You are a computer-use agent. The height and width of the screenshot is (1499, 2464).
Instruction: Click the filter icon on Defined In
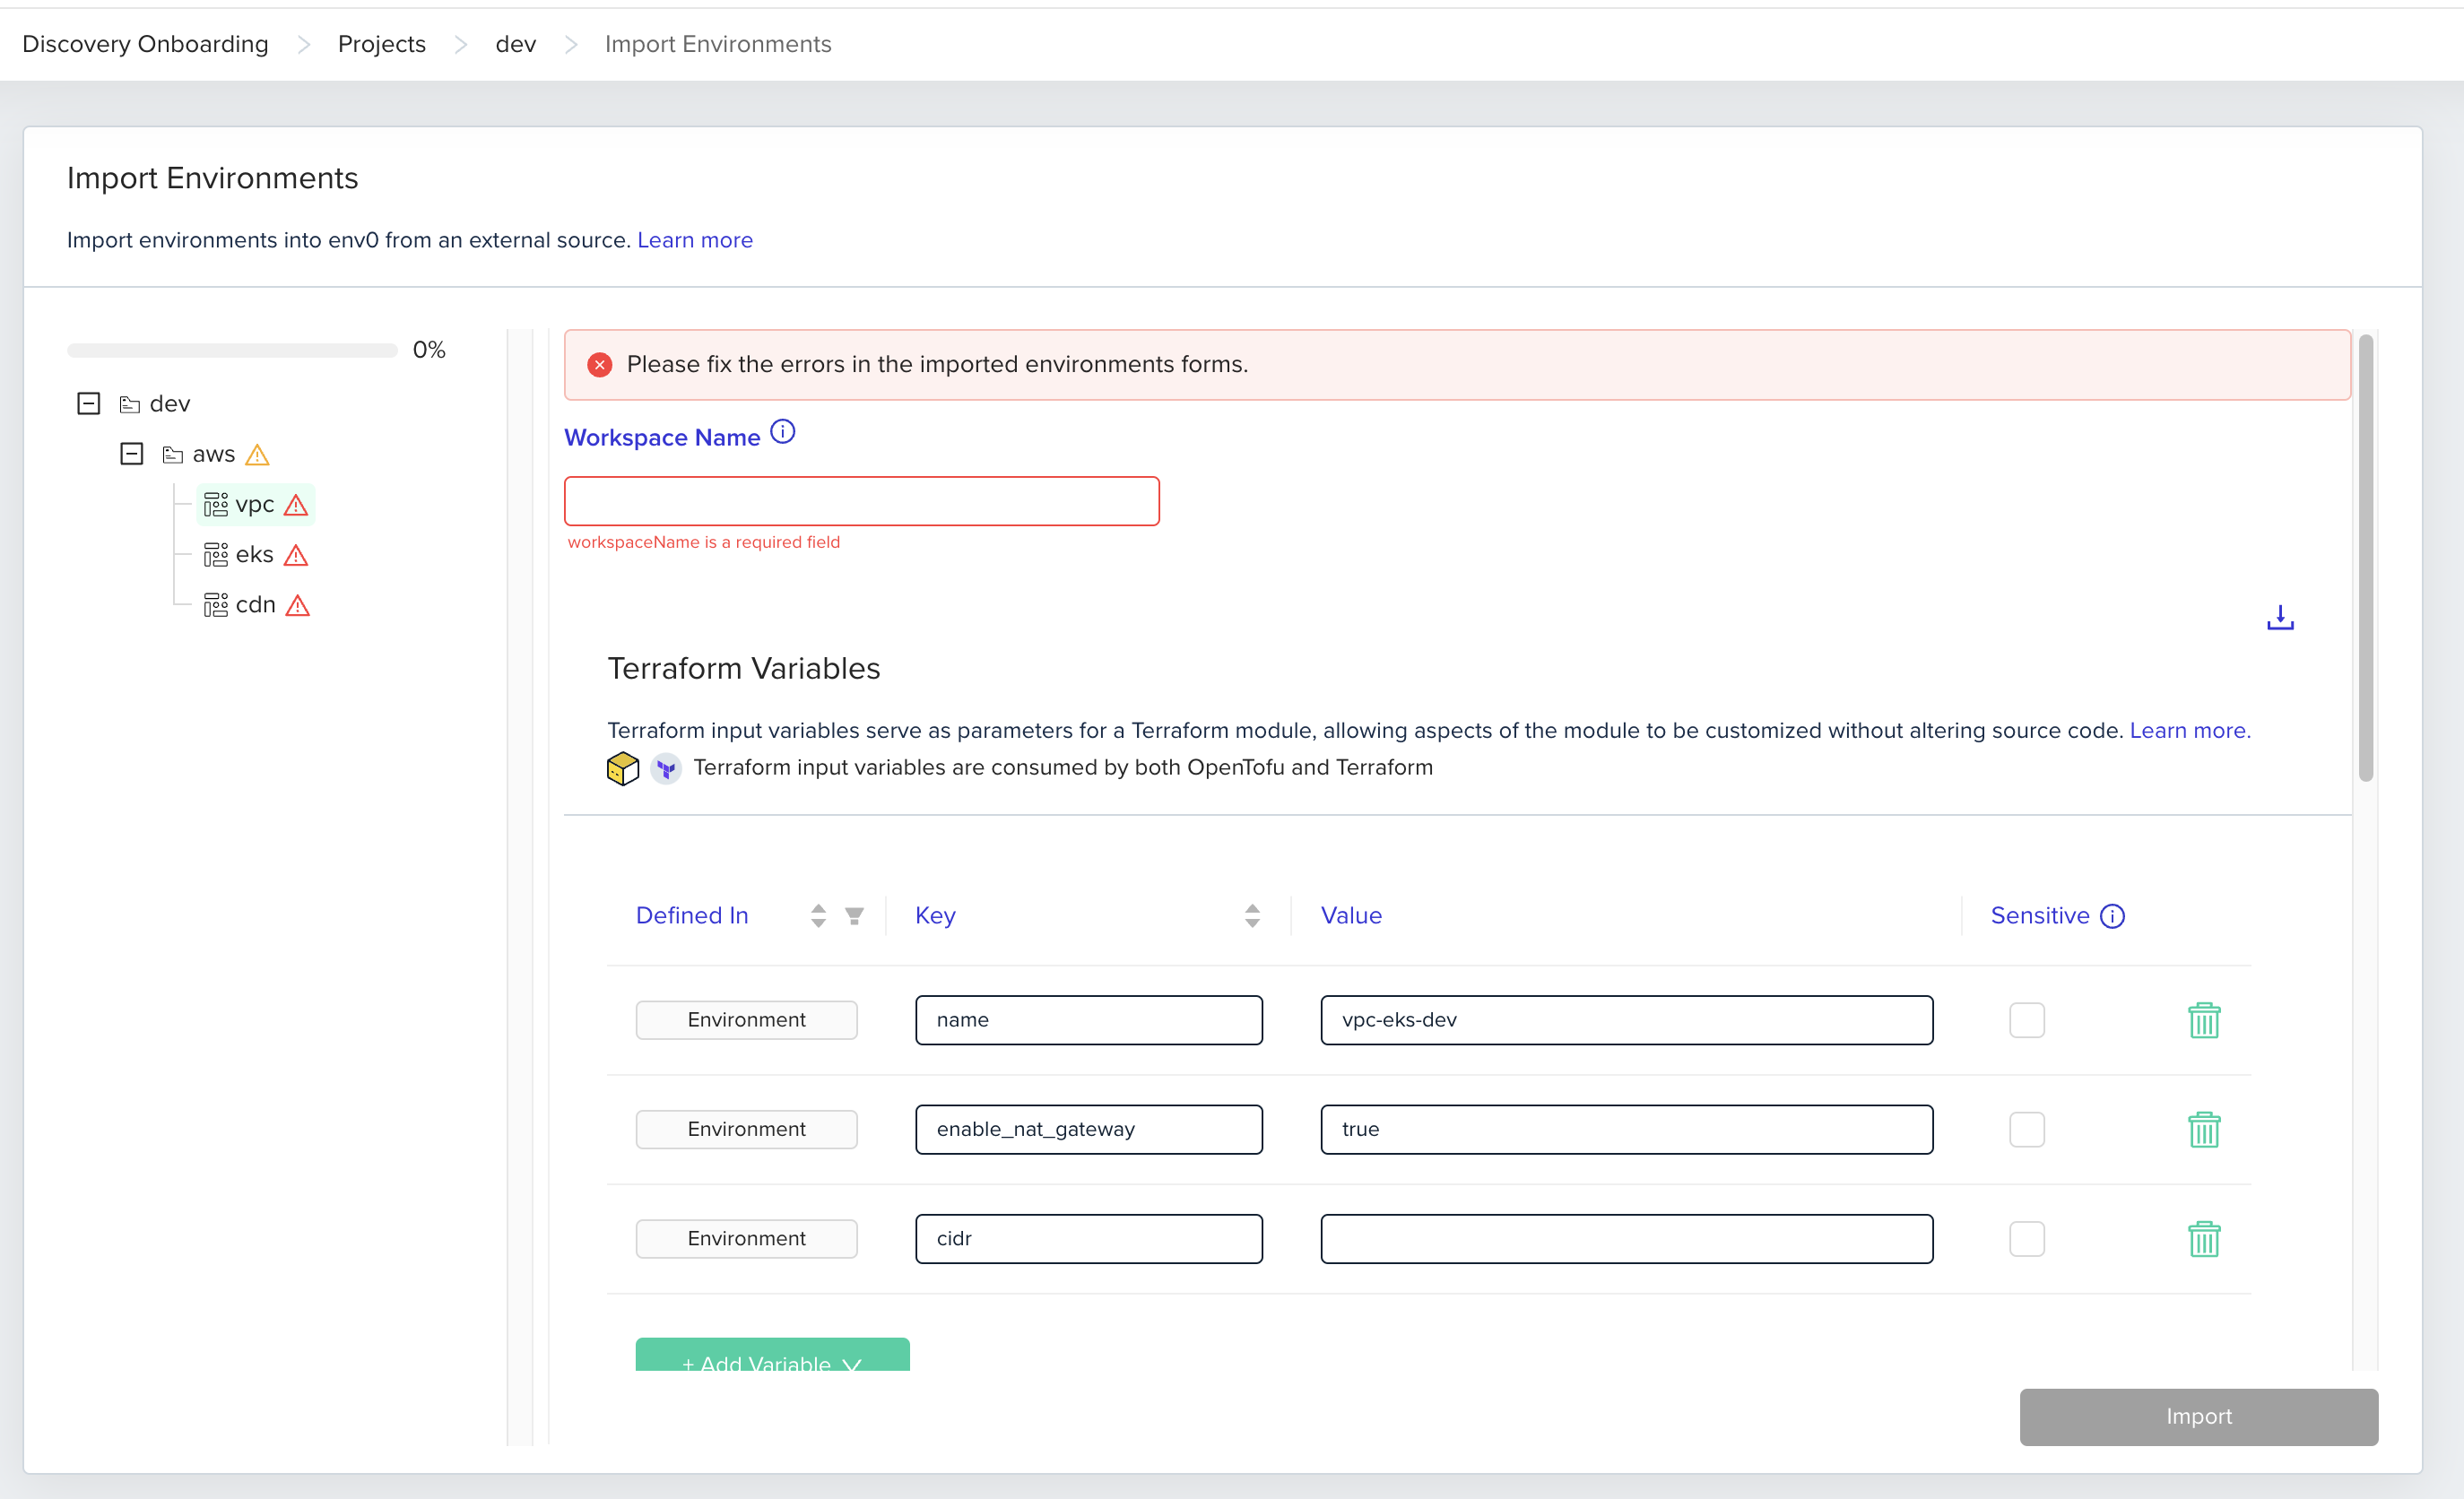(x=854, y=915)
